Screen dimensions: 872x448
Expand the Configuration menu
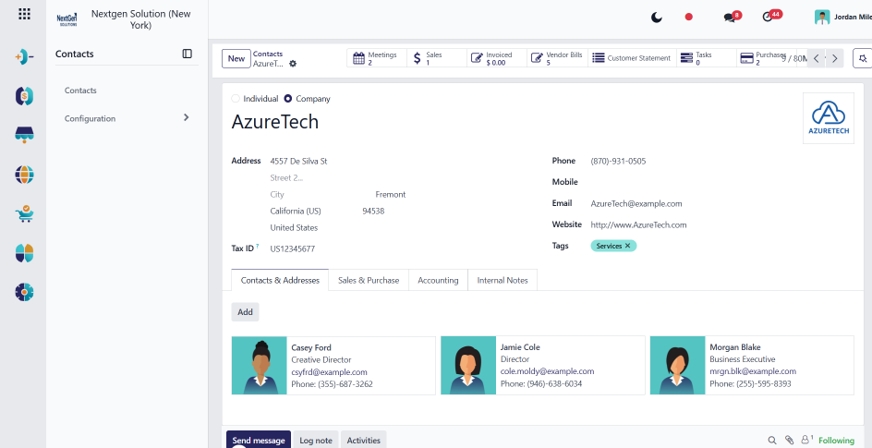tap(127, 118)
